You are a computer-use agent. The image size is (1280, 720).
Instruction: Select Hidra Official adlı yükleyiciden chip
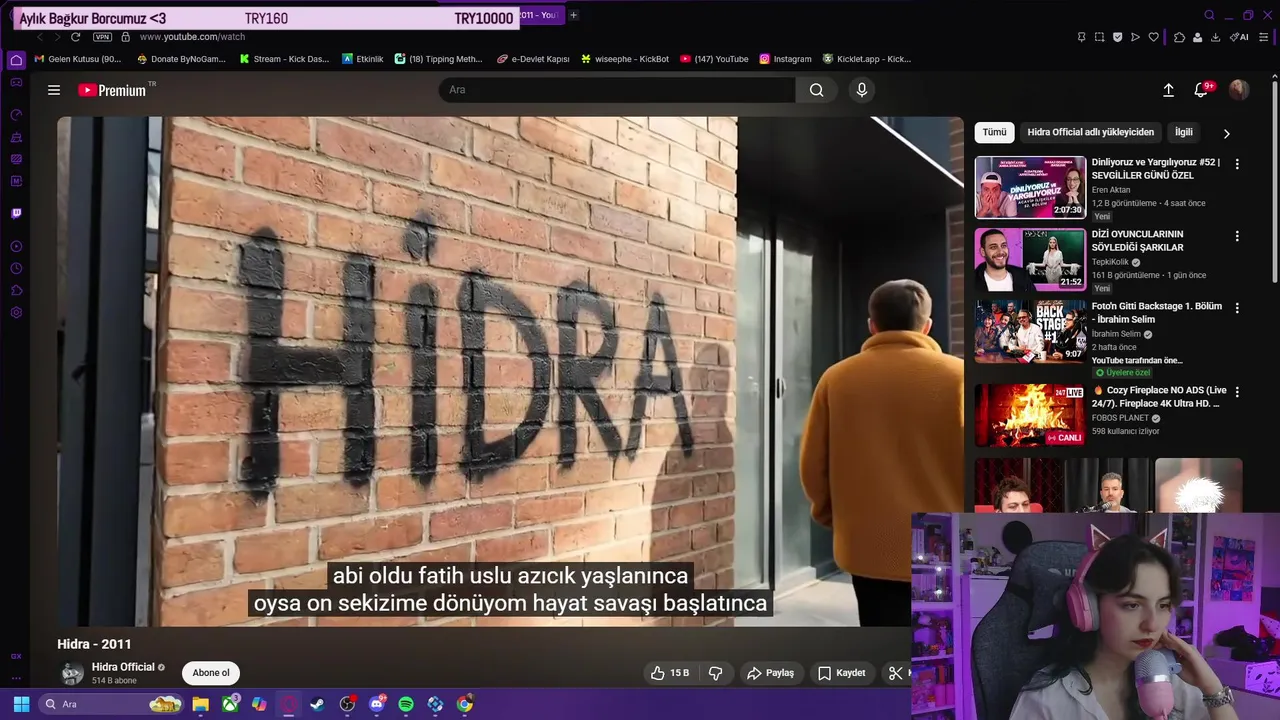(1090, 132)
